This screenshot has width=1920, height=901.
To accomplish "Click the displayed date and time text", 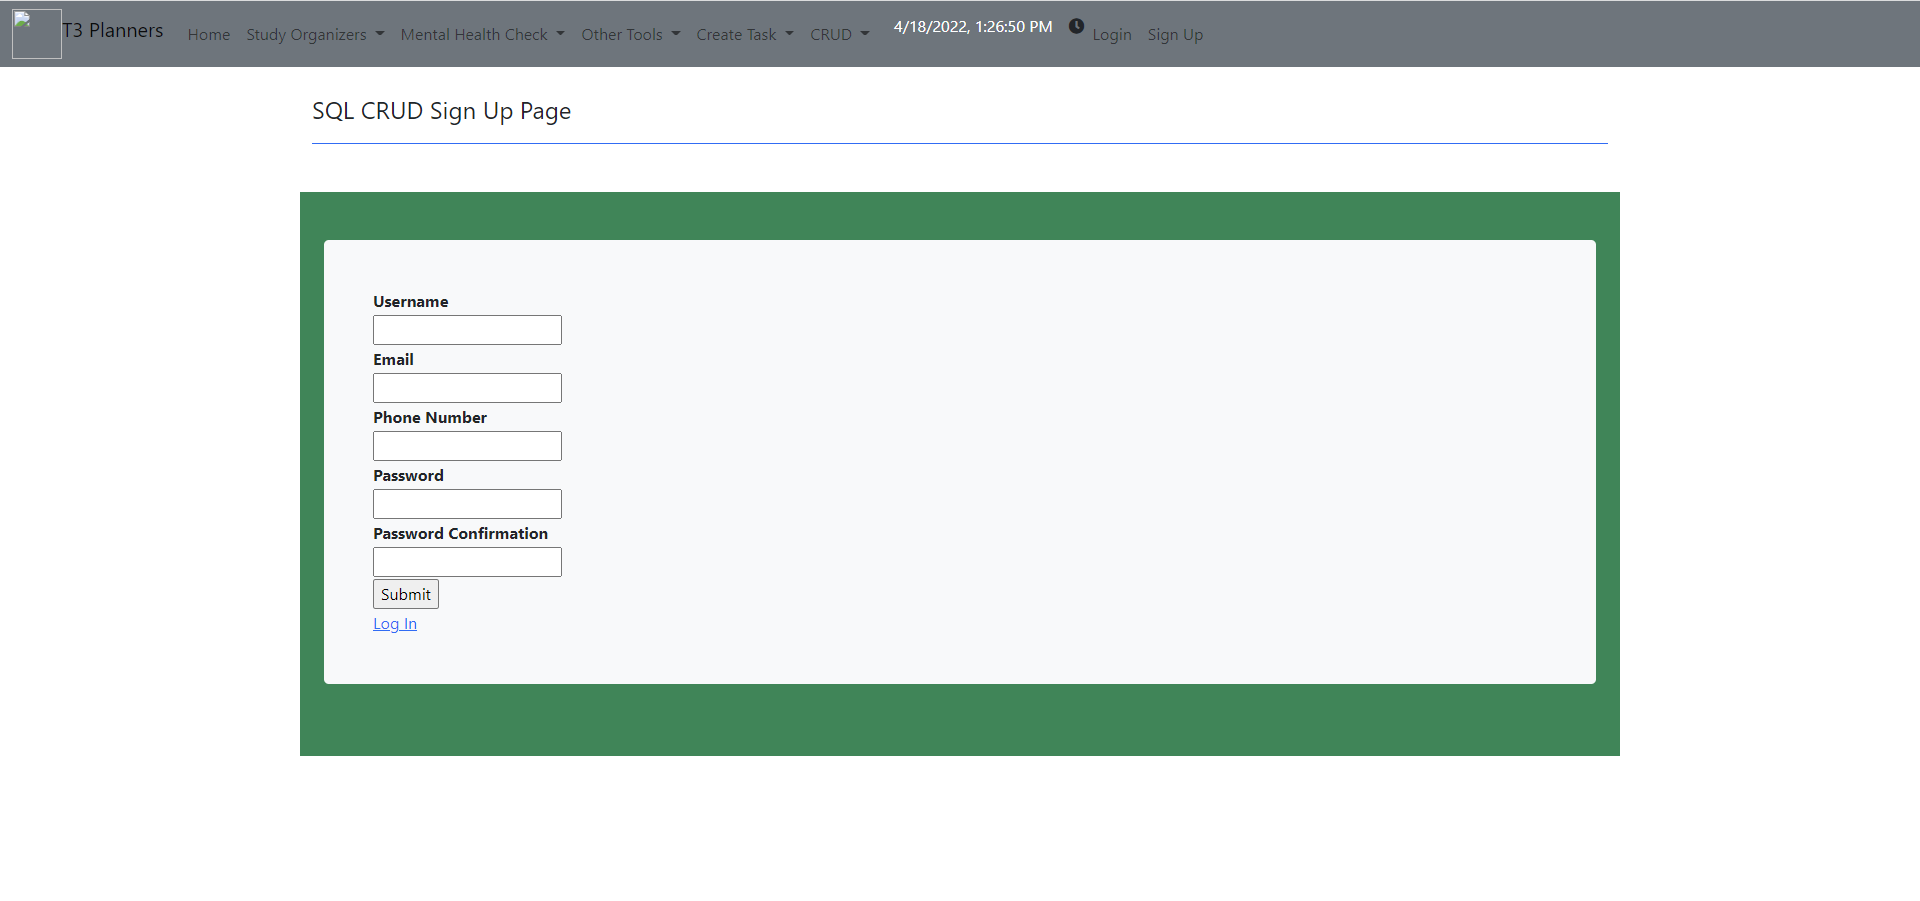I will click(971, 26).
